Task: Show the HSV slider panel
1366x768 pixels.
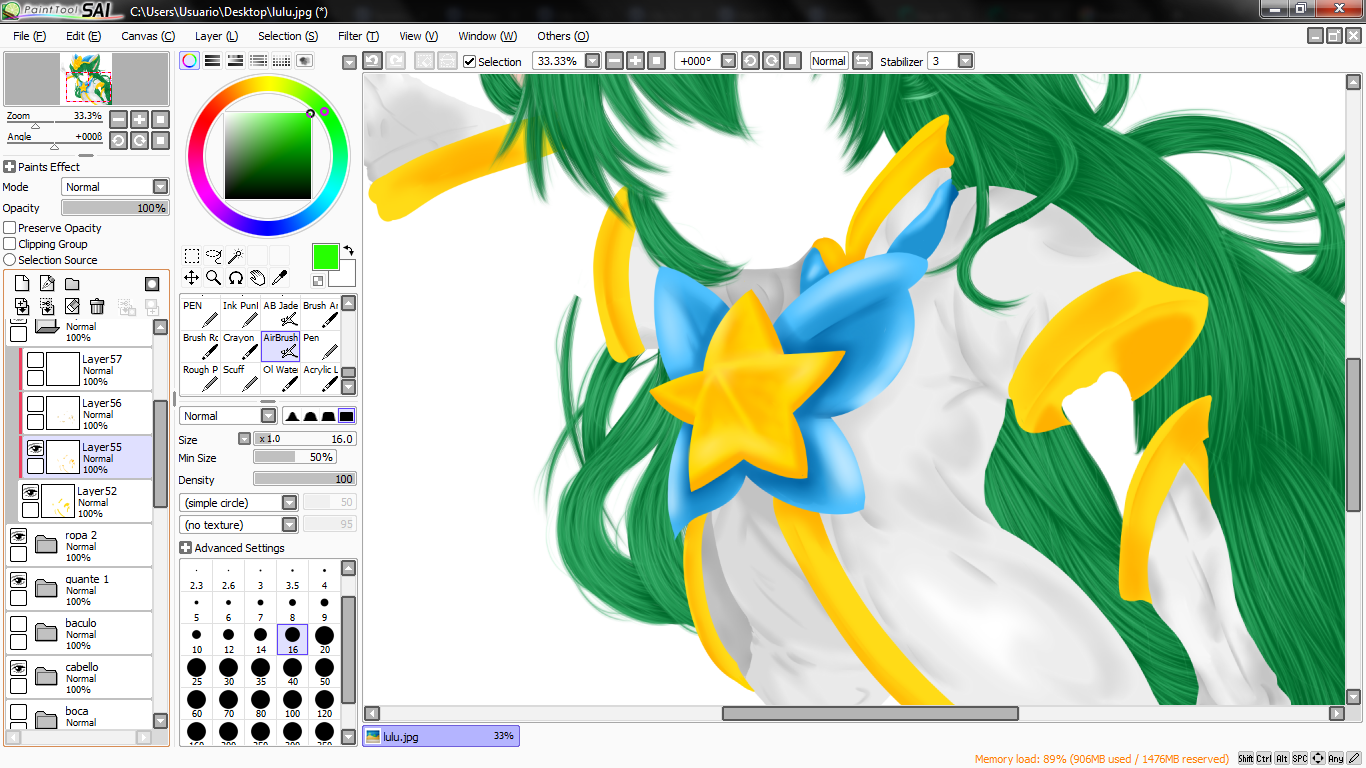Action: (x=235, y=61)
